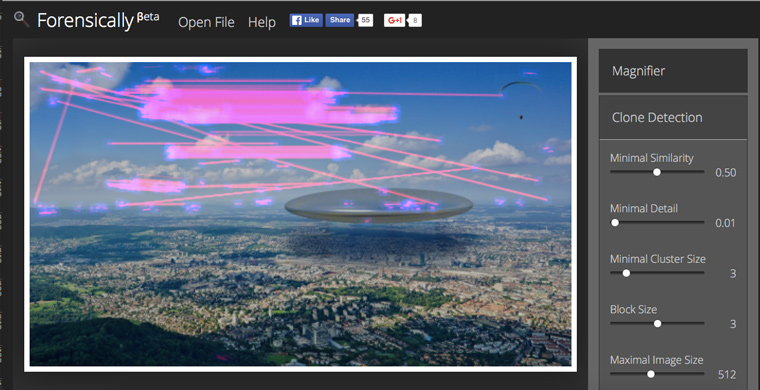Click the Forensically magnifying glass logo icon
This screenshot has width=760, height=390.
[x=22, y=20]
